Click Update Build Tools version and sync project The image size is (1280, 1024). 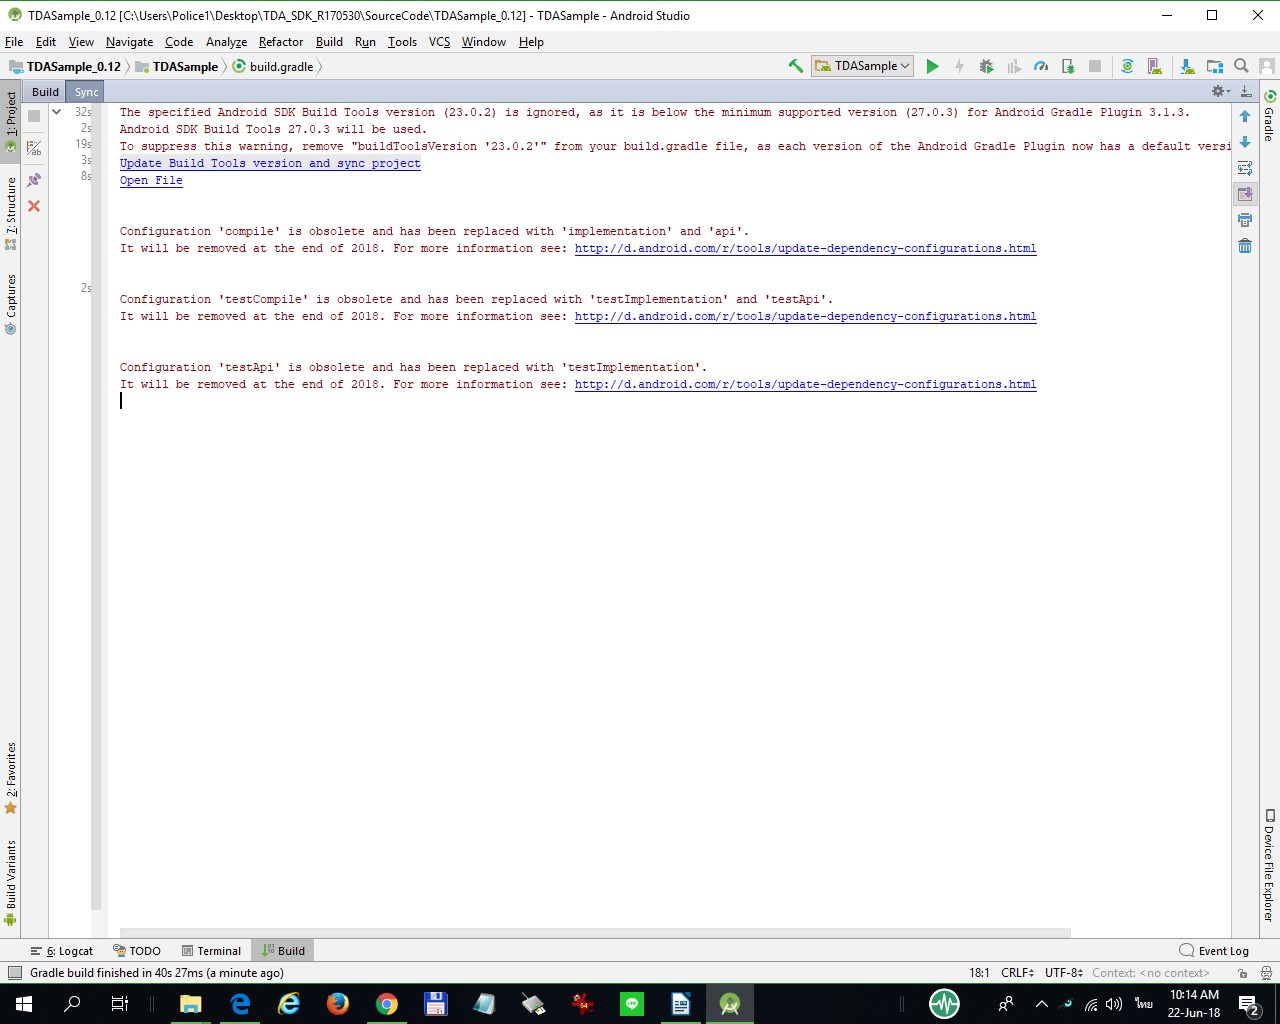[270, 164]
